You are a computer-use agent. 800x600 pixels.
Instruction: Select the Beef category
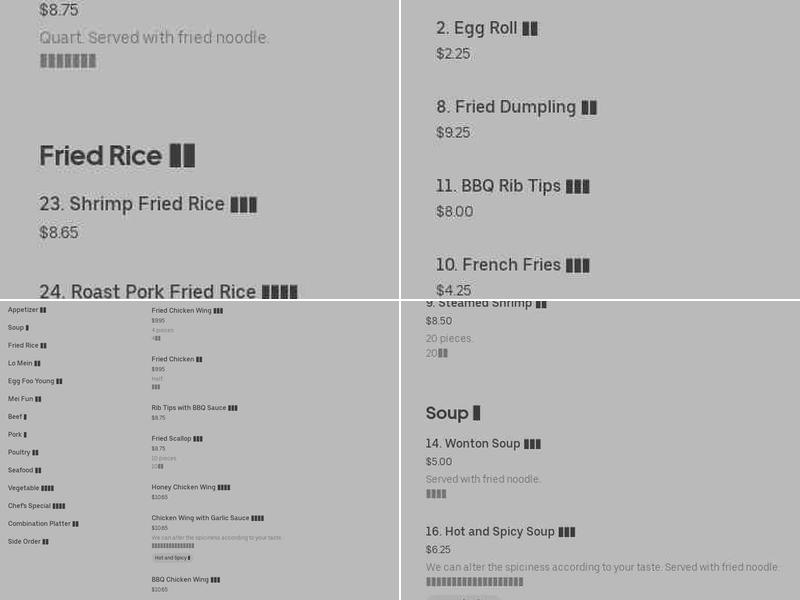click(x=15, y=417)
